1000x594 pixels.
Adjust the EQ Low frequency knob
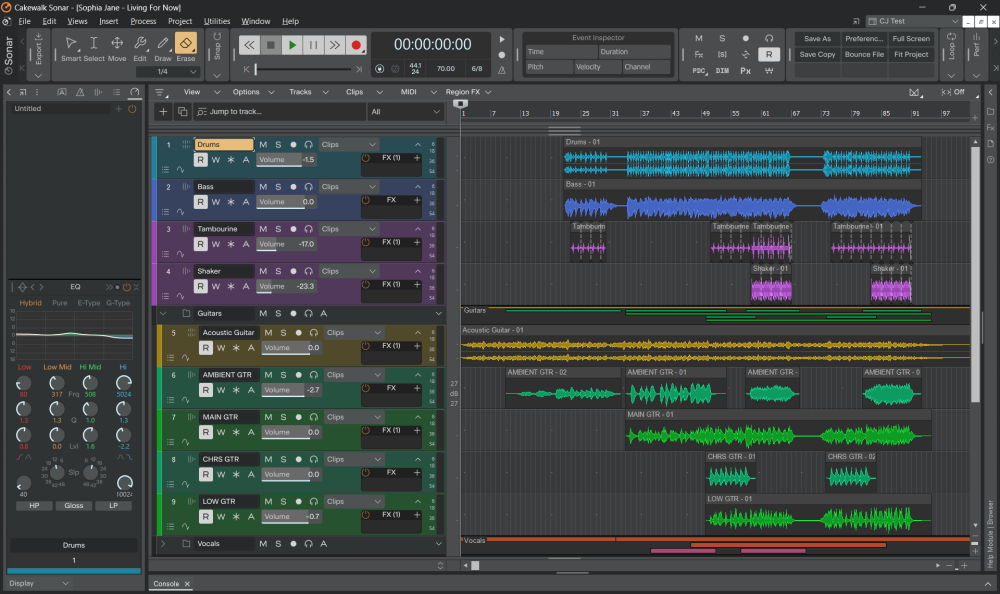coord(24,383)
